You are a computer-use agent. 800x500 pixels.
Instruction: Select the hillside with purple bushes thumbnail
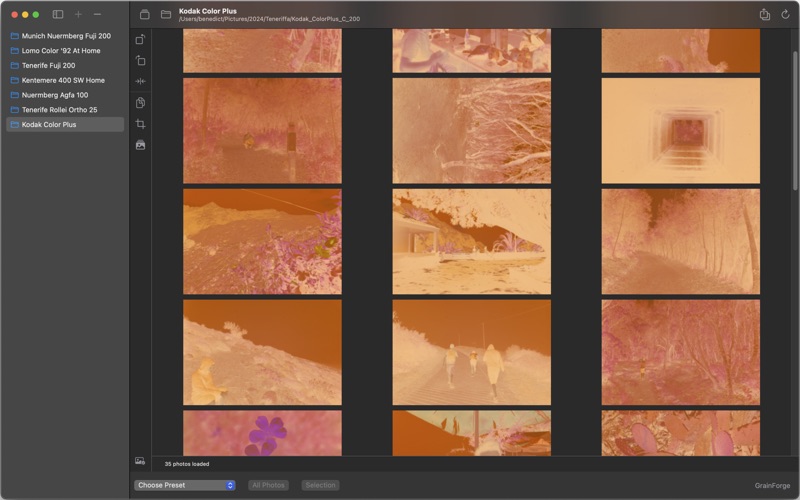coord(262,241)
